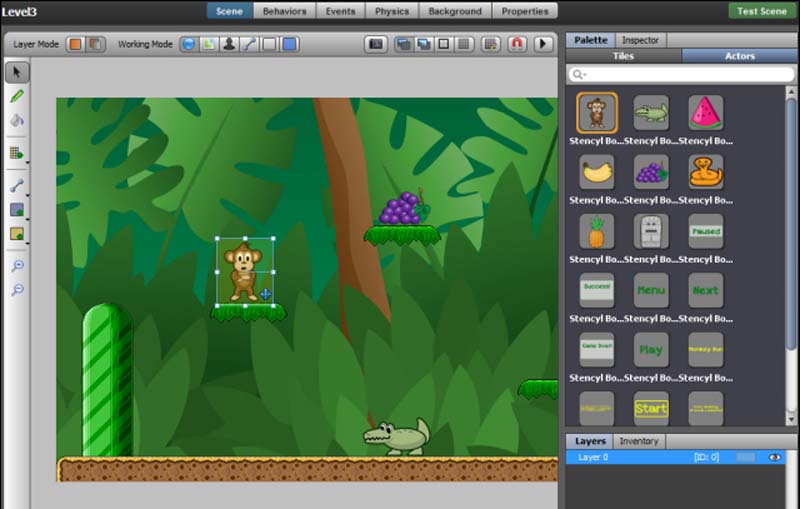Select the crocodile actor thumbnail
Image resolution: width=800 pixels, height=509 pixels.
click(651, 112)
